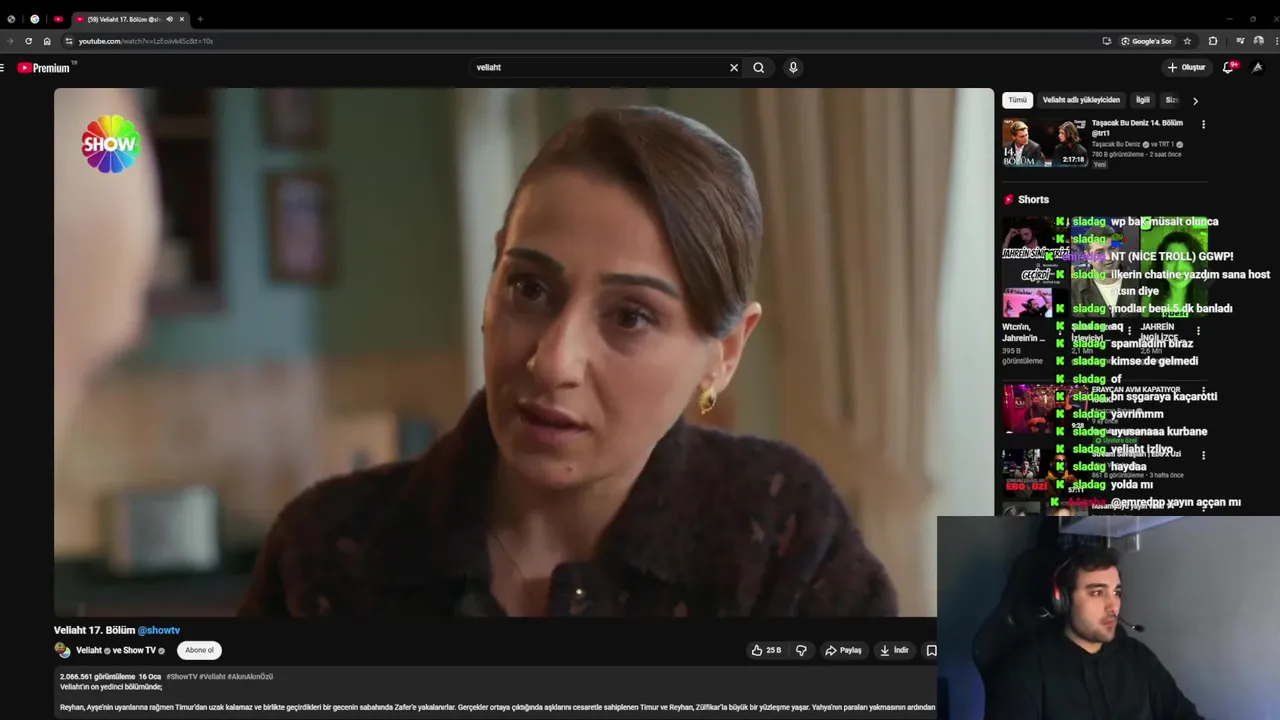The image size is (1280, 720).
Task: Open the Taşacak Bu Deniz 14. Bölüm title
Action: tap(1137, 127)
